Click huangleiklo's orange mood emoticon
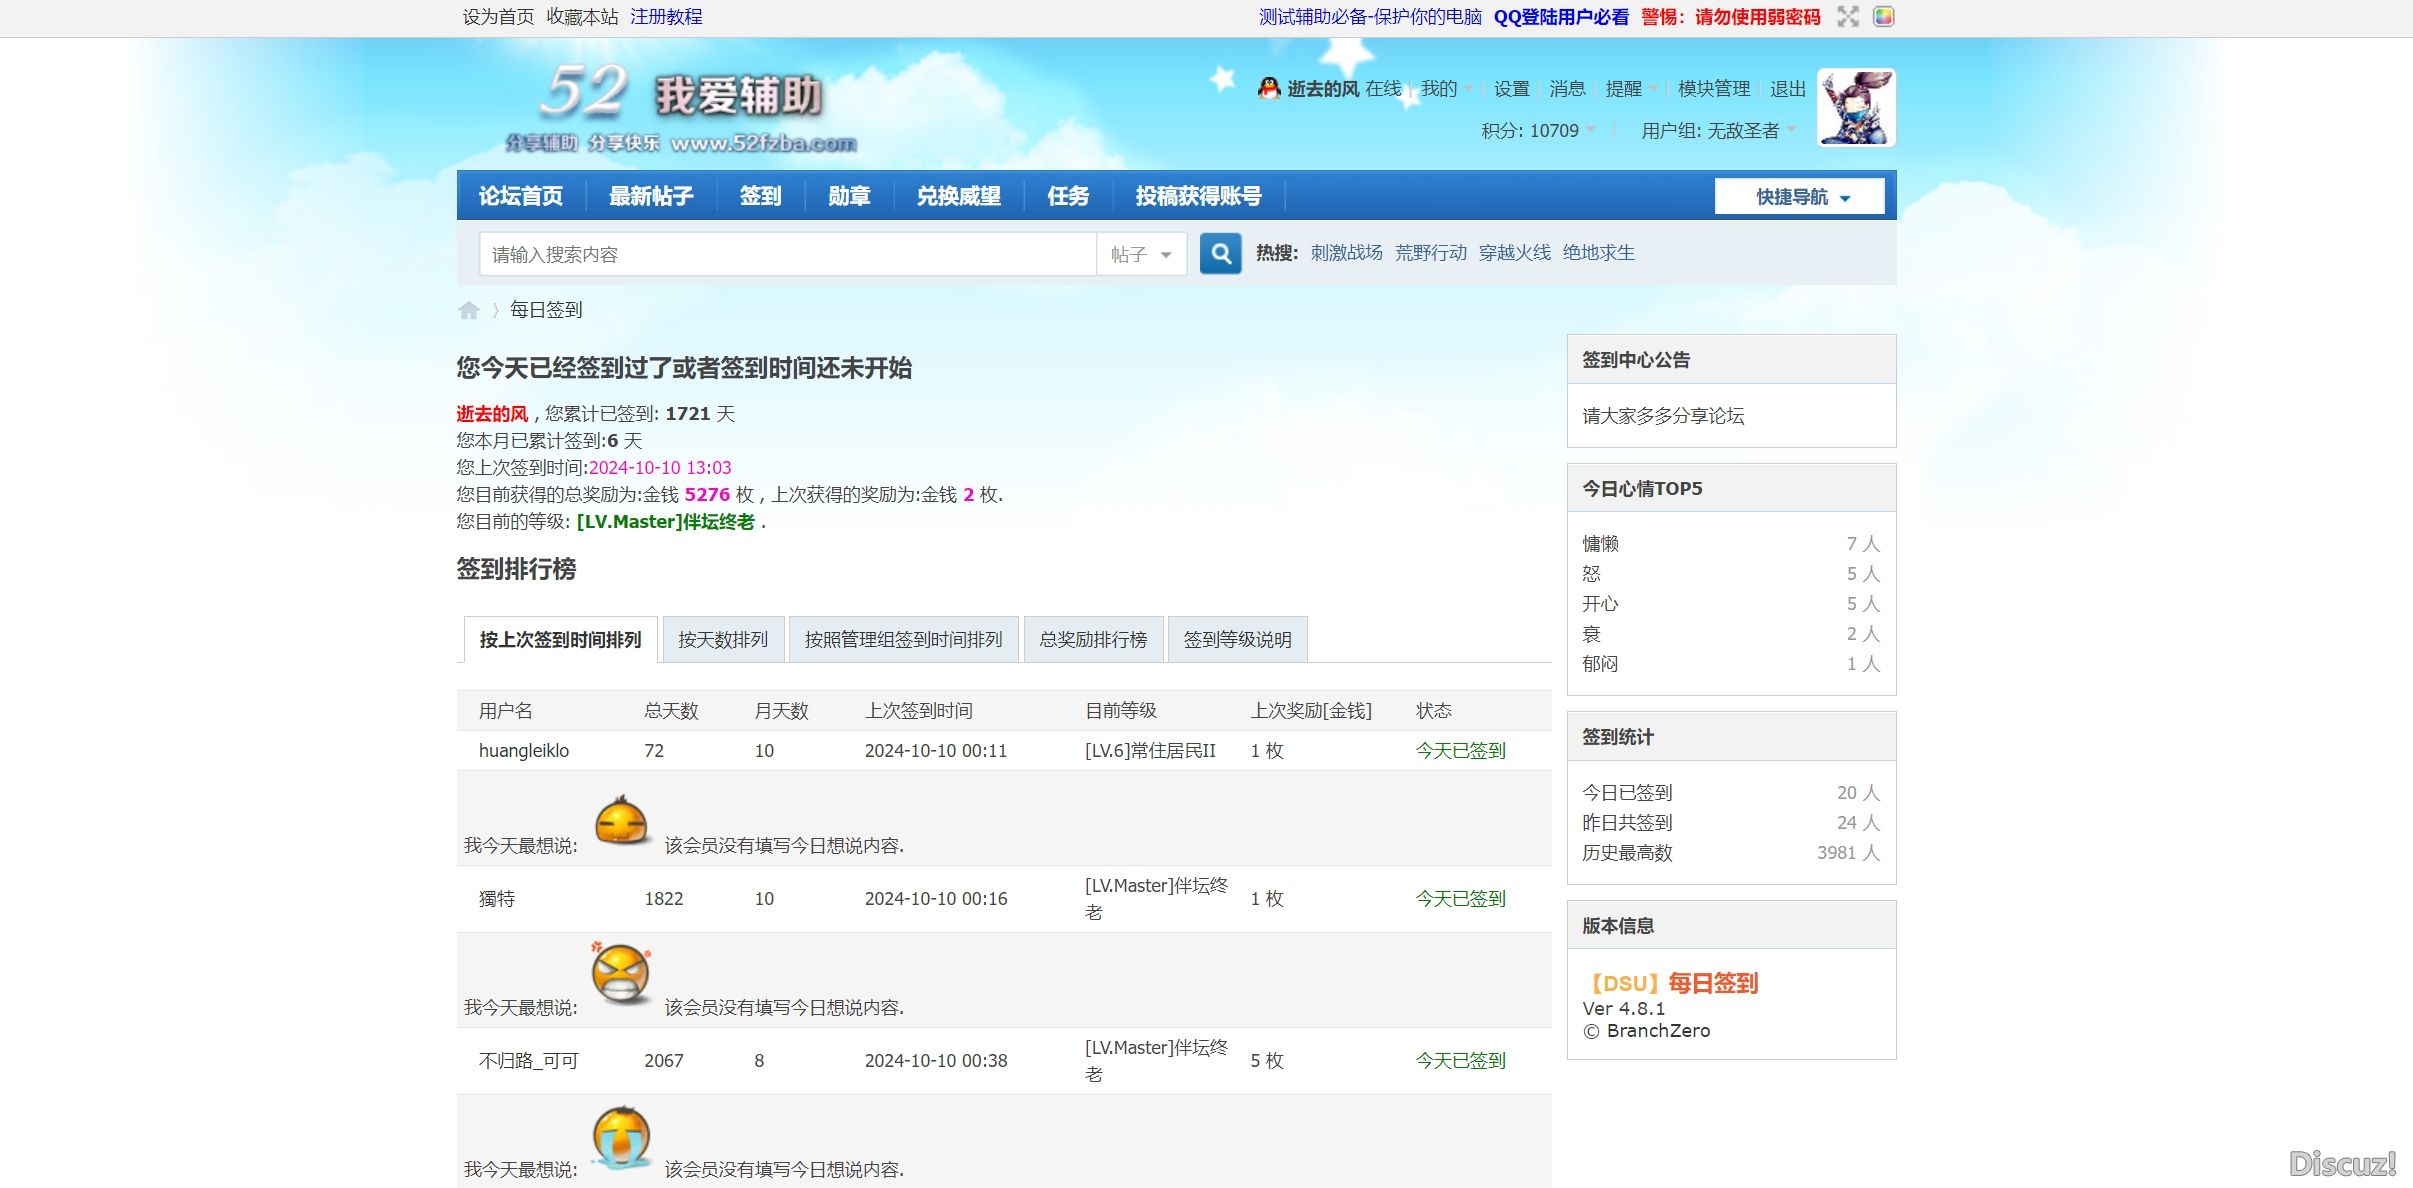Image resolution: width=2413 pixels, height=1188 pixels. click(621, 822)
